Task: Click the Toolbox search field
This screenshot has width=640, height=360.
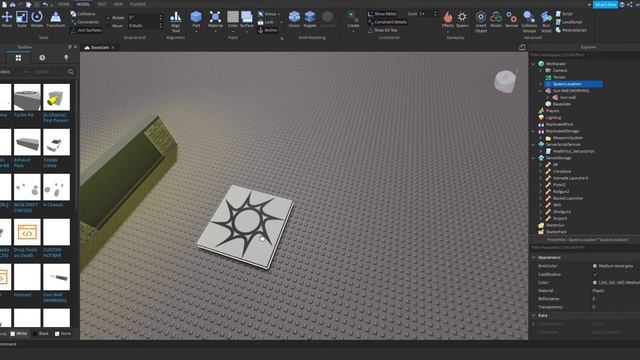Action: (49, 72)
